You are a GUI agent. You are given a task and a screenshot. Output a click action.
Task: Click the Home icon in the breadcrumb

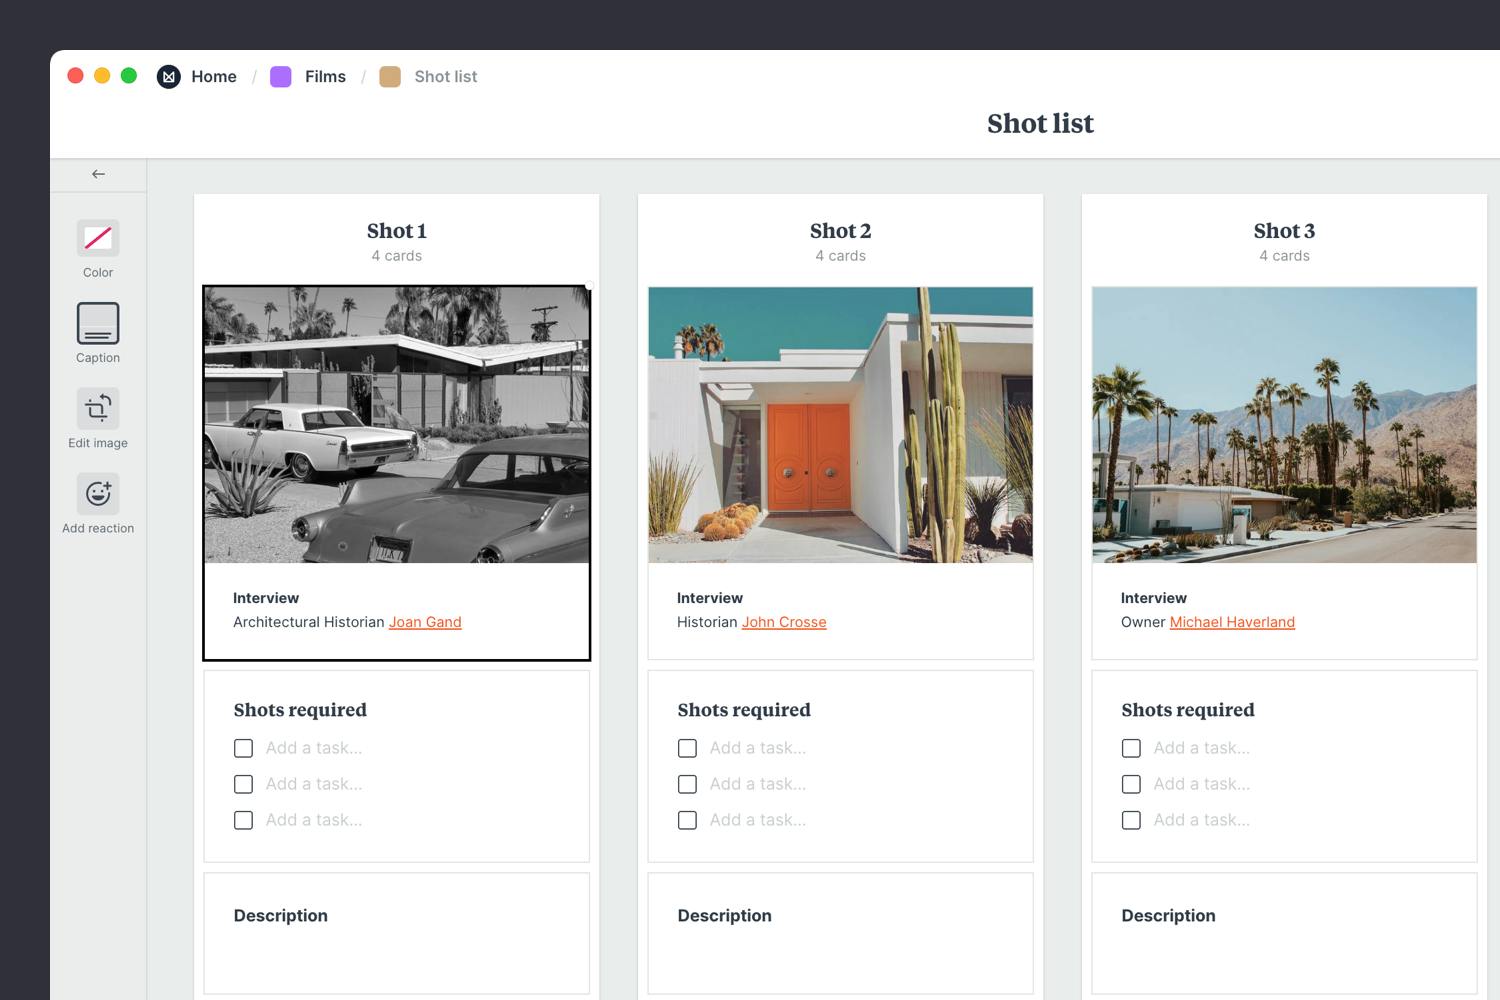click(x=168, y=76)
